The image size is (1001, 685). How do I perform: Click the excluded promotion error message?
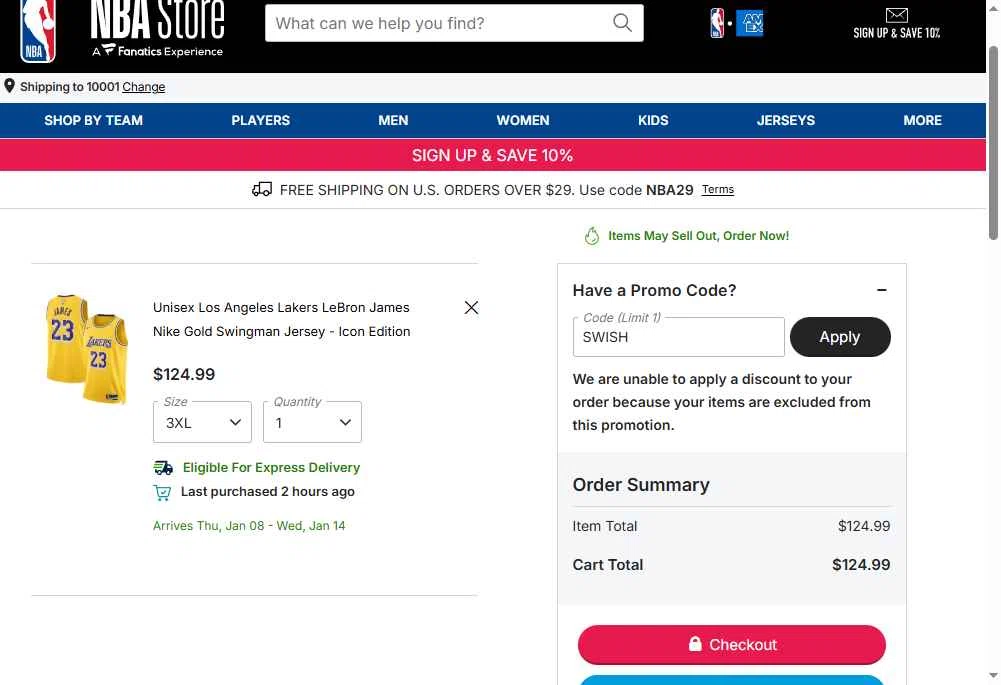721,402
